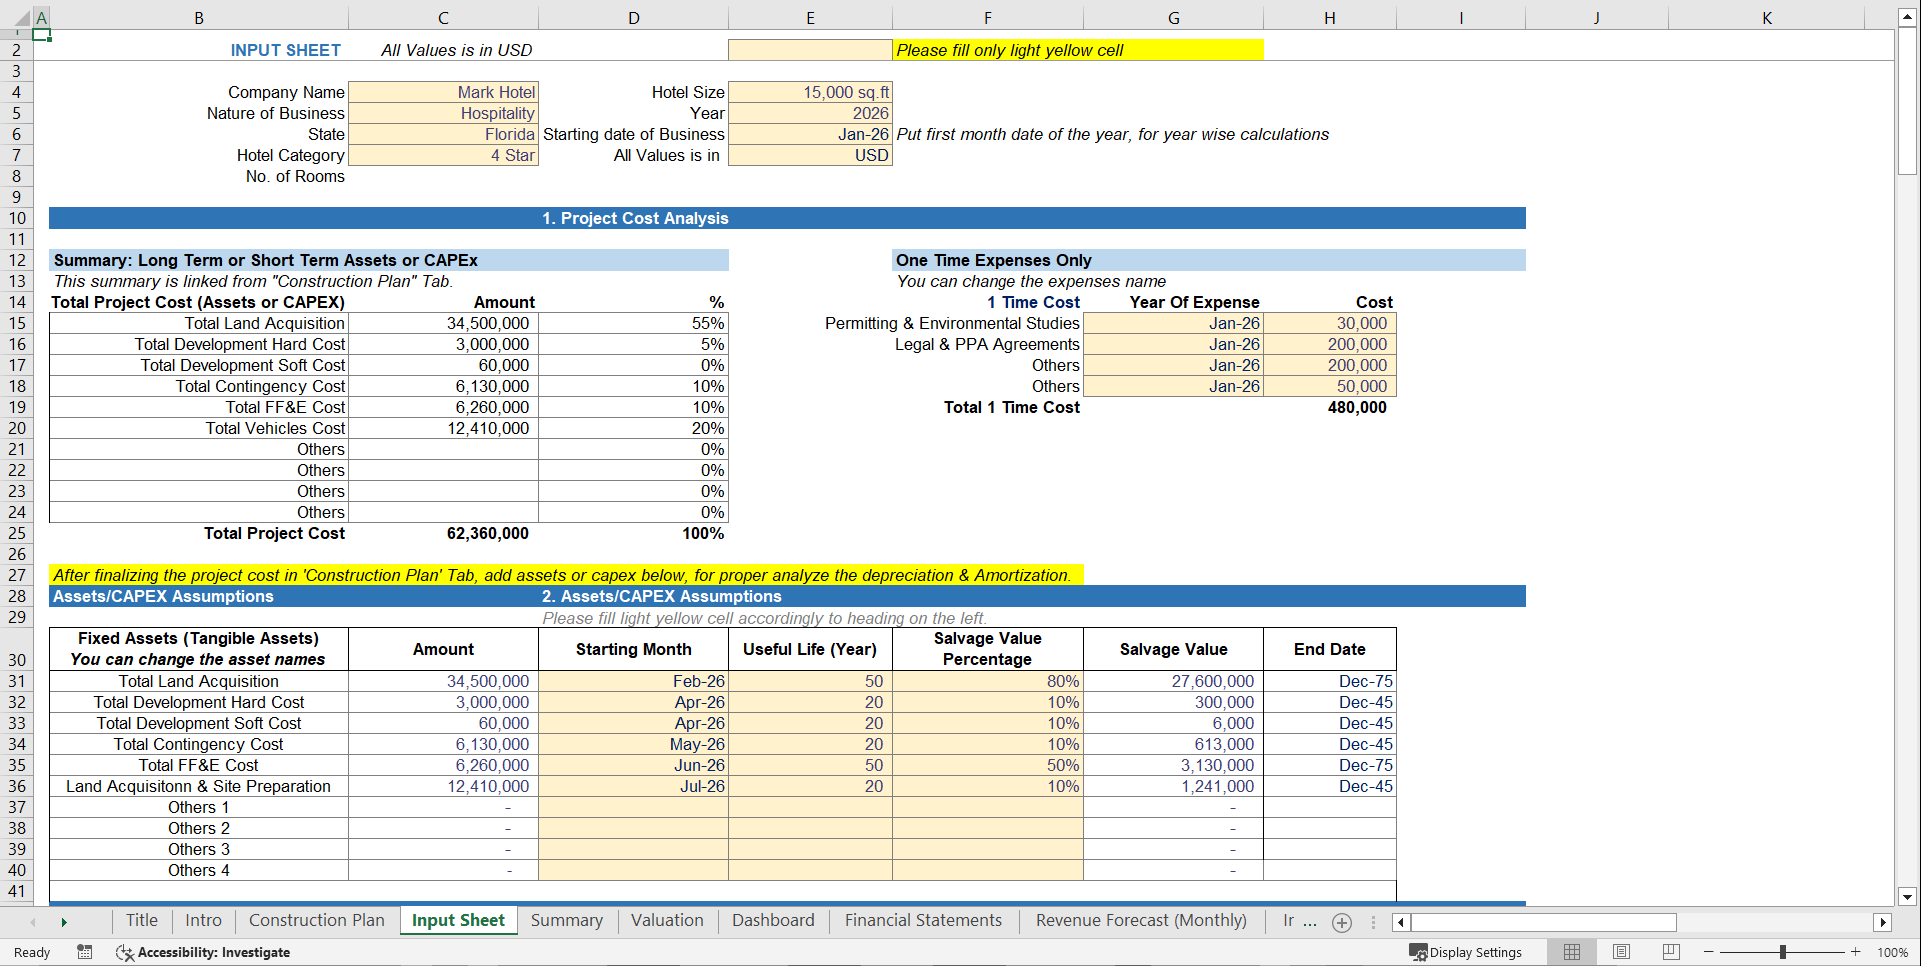Viewport: 1921px width, 966px height.
Task: Open the Valuation sheet tab
Action: (666, 920)
